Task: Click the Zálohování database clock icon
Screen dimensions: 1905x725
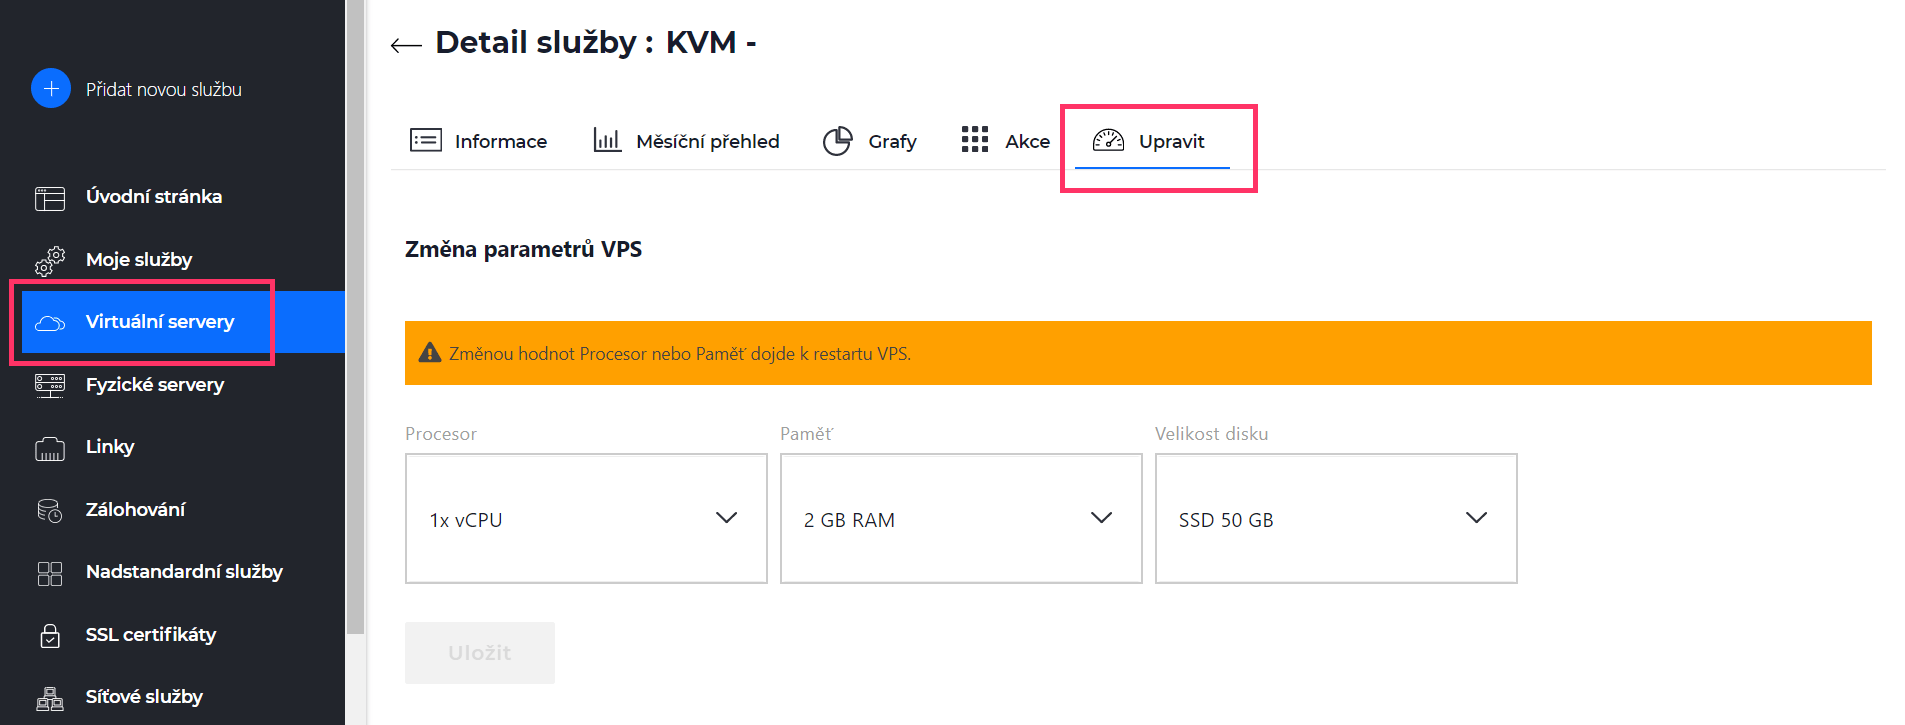Action: (50, 511)
